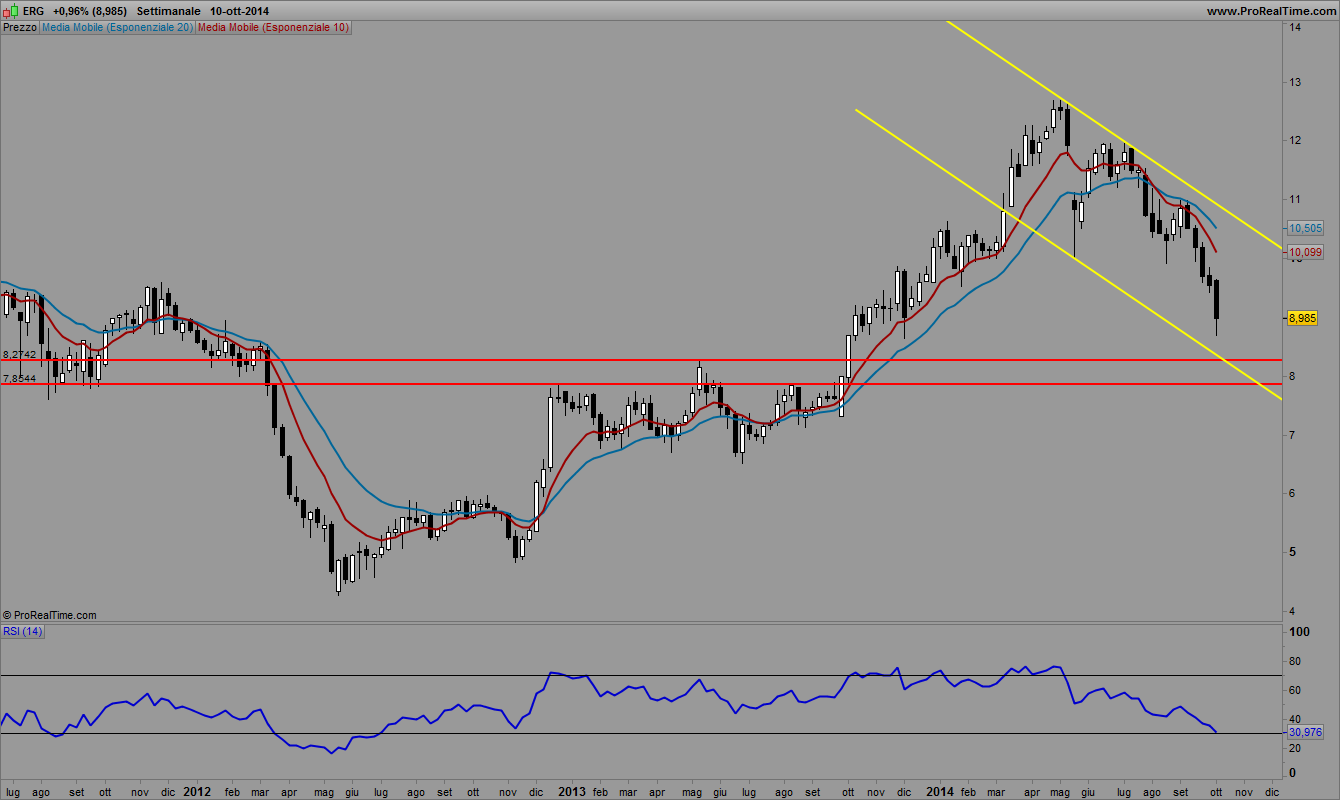The width and height of the screenshot is (1340, 800).
Task: Open Media Mobile (Esponenziale 10) indicator label
Action: point(273,28)
